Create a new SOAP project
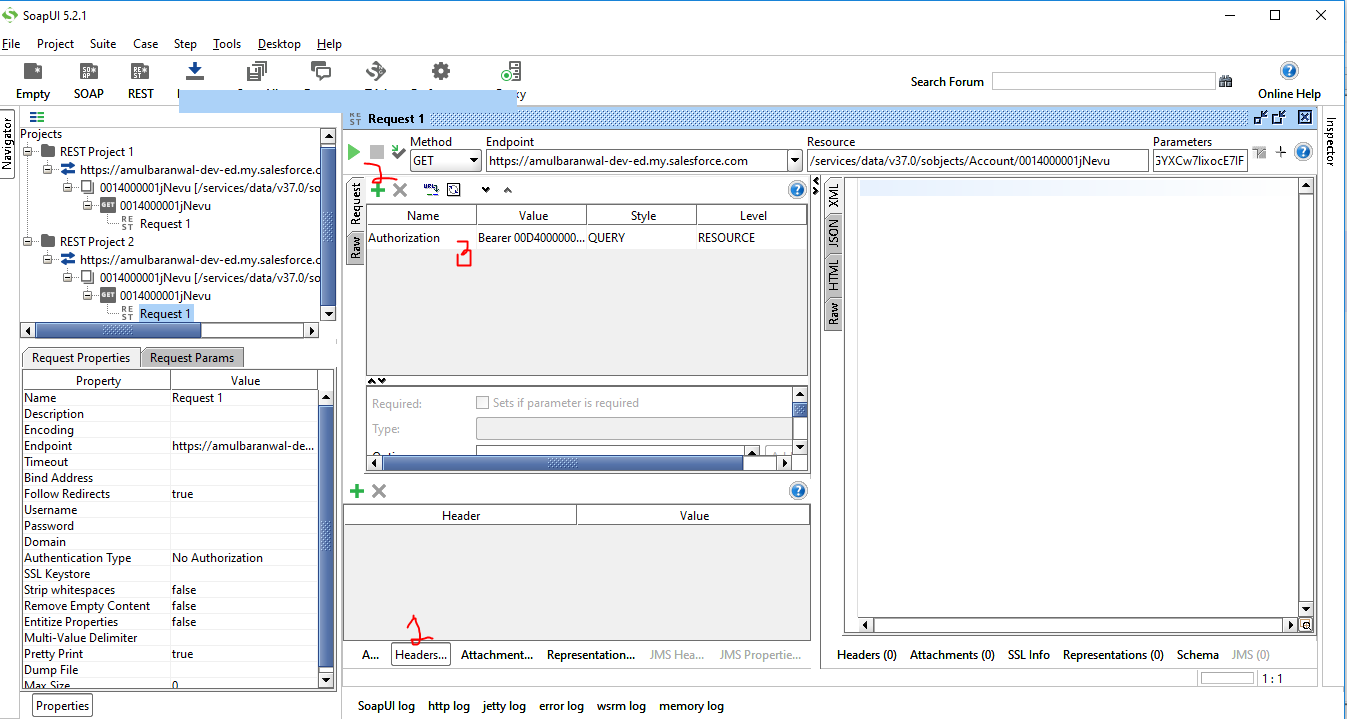 [88, 78]
